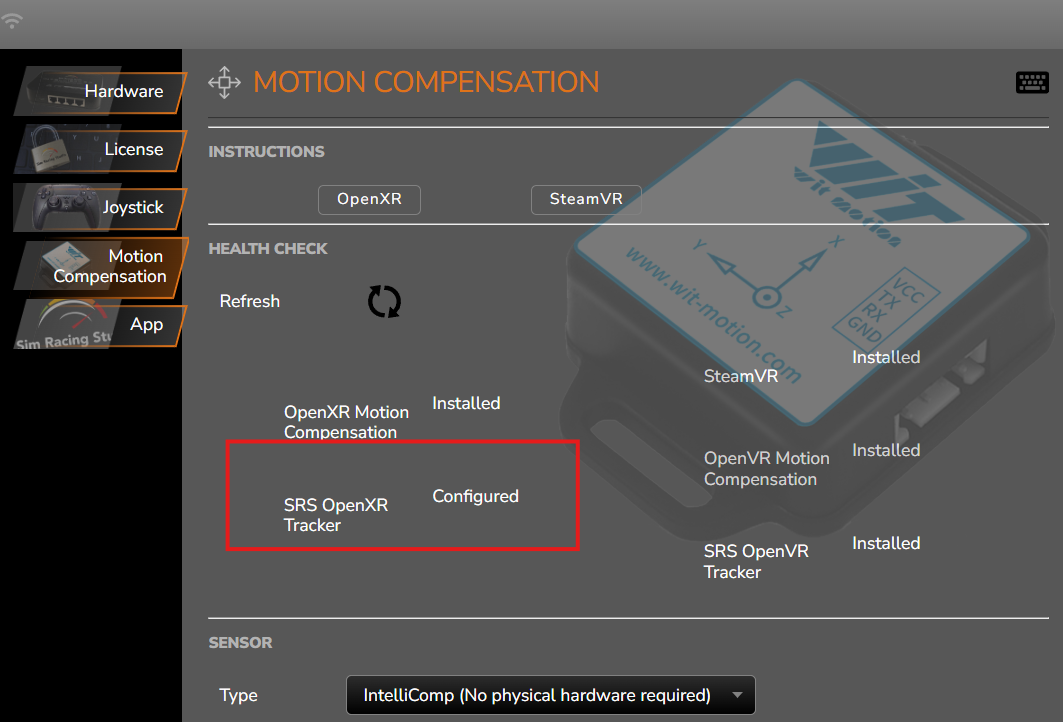1063x722 pixels.
Task: Click the INSTRUCTIONS section heading
Action: click(266, 152)
